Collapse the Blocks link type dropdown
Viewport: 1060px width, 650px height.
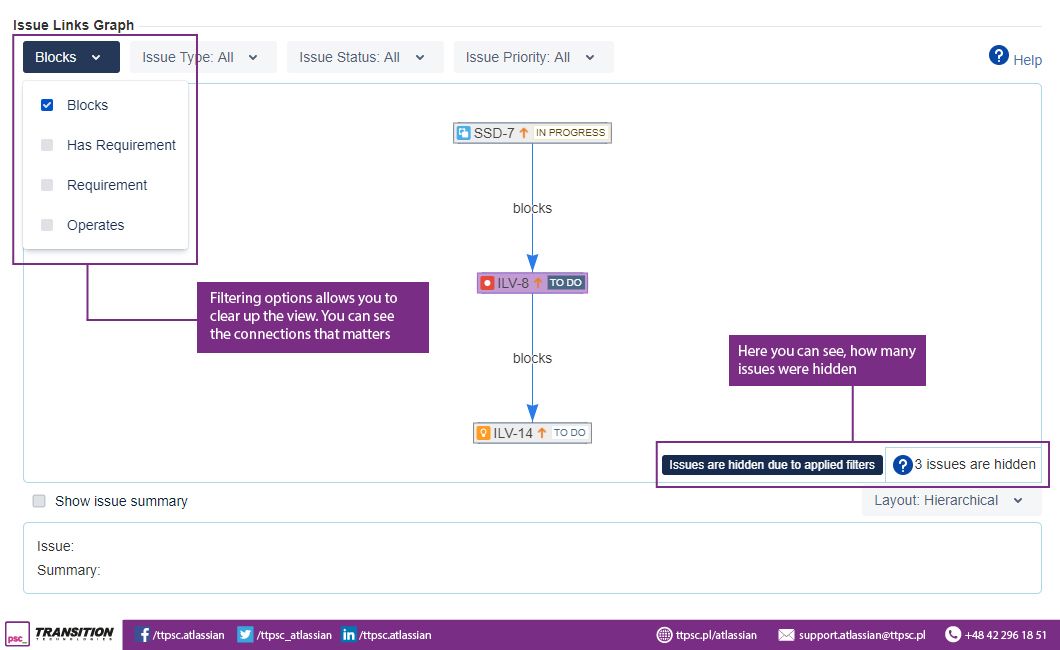[x=71, y=57]
